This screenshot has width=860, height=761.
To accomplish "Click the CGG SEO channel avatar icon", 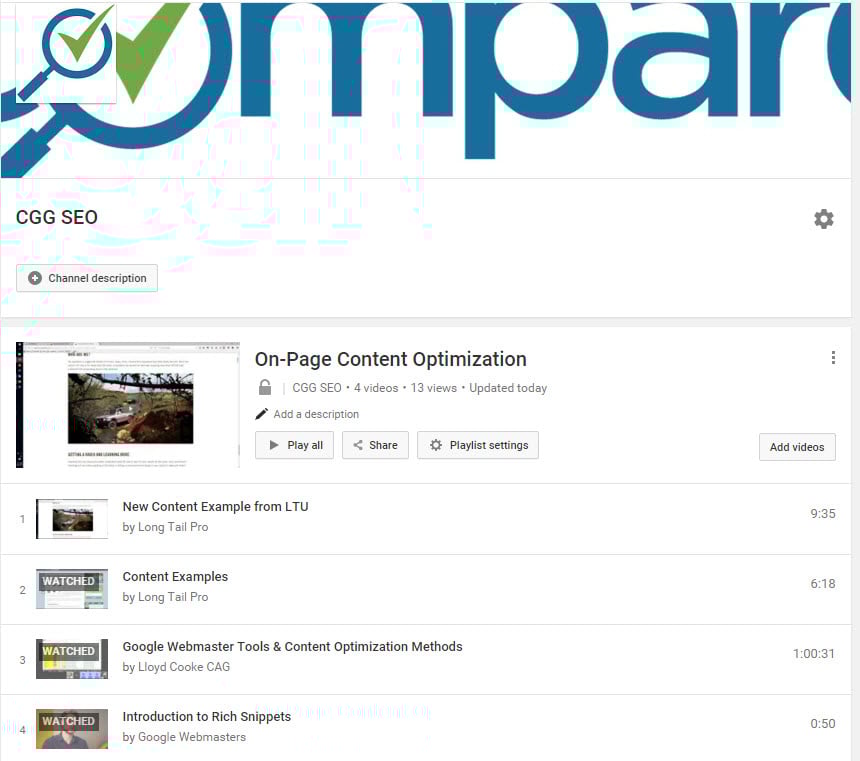I will click(66, 53).
